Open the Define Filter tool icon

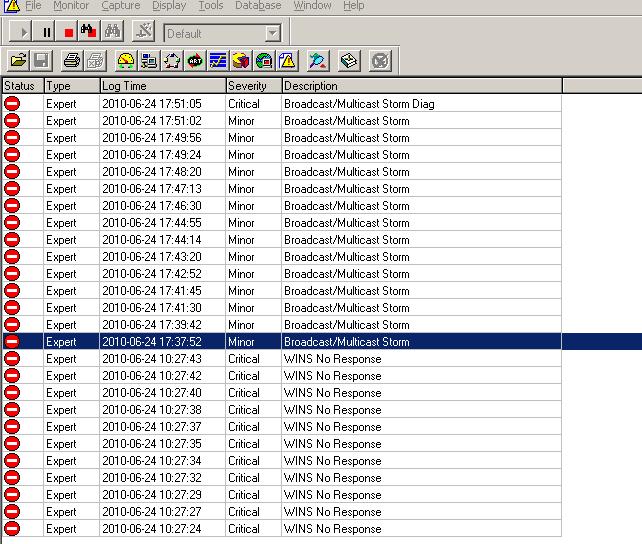coord(144,33)
